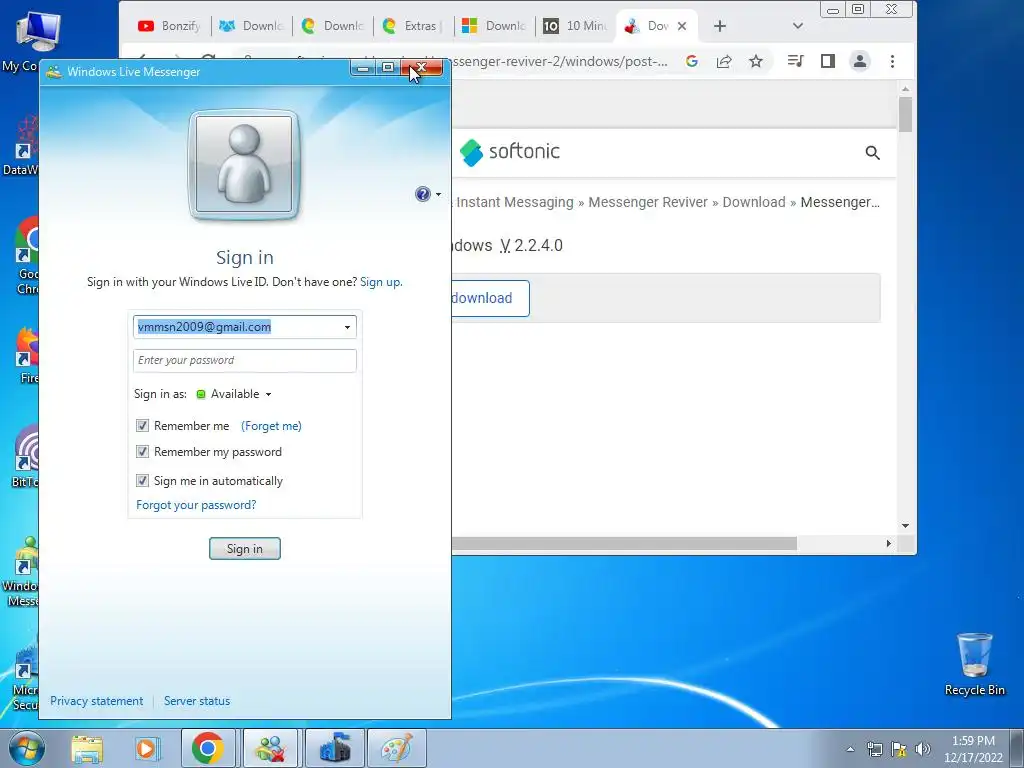1024x768 pixels.
Task: Toggle the Chrome side panel icon
Action: [x=827, y=61]
